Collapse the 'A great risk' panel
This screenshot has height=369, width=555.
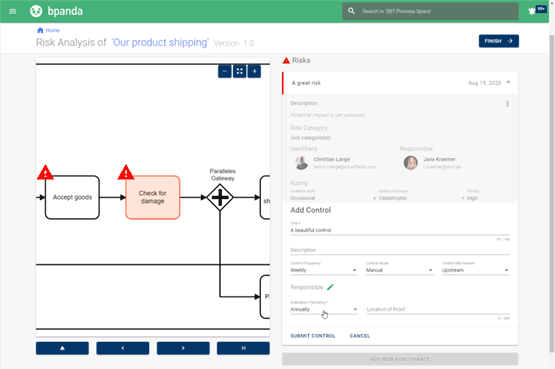(508, 82)
